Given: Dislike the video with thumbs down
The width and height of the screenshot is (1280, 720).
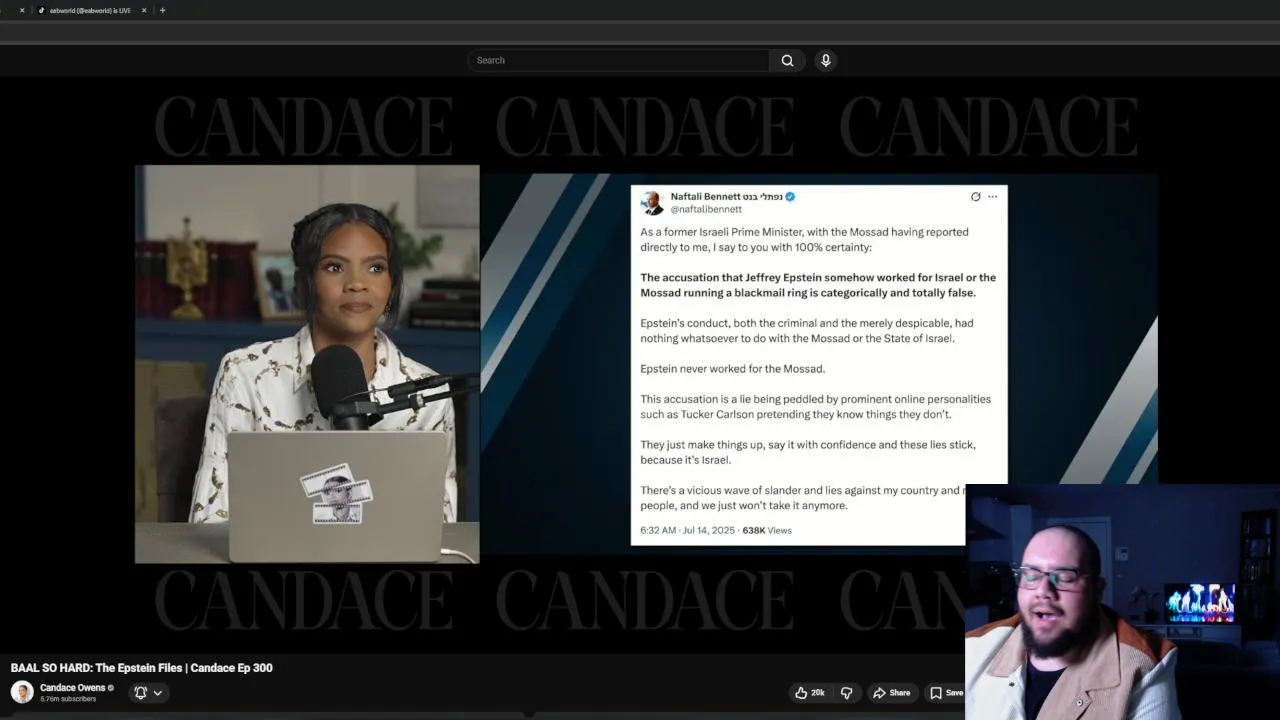Looking at the screenshot, I should point(846,692).
